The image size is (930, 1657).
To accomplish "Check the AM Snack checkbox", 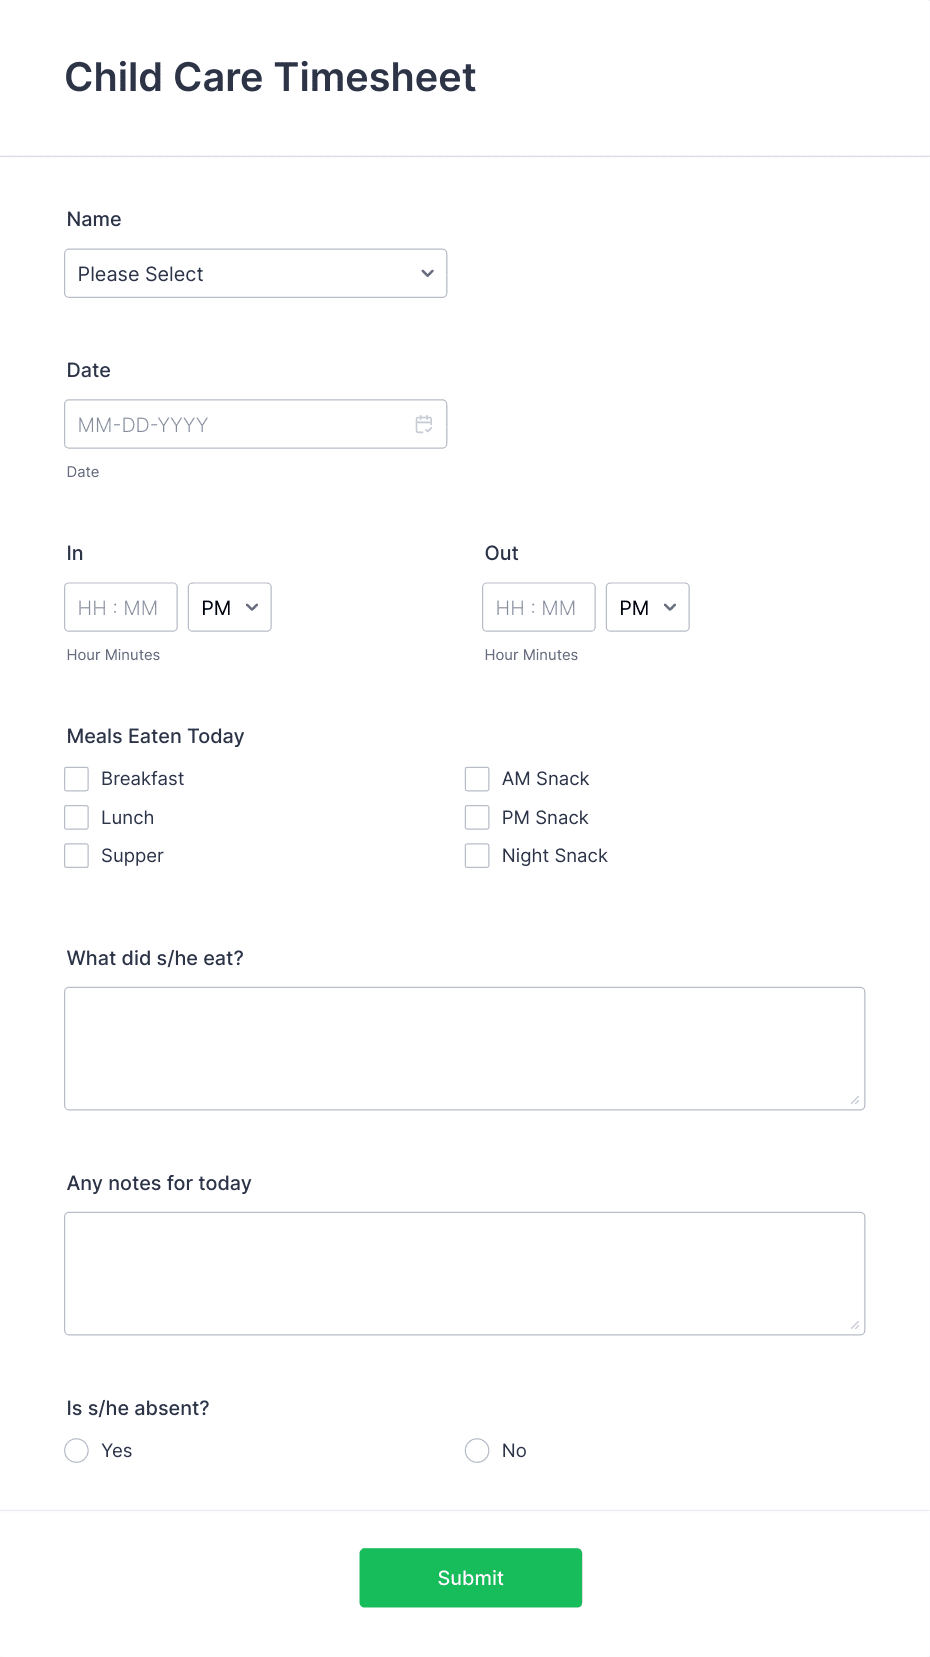I will pyautogui.click(x=477, y=778).
